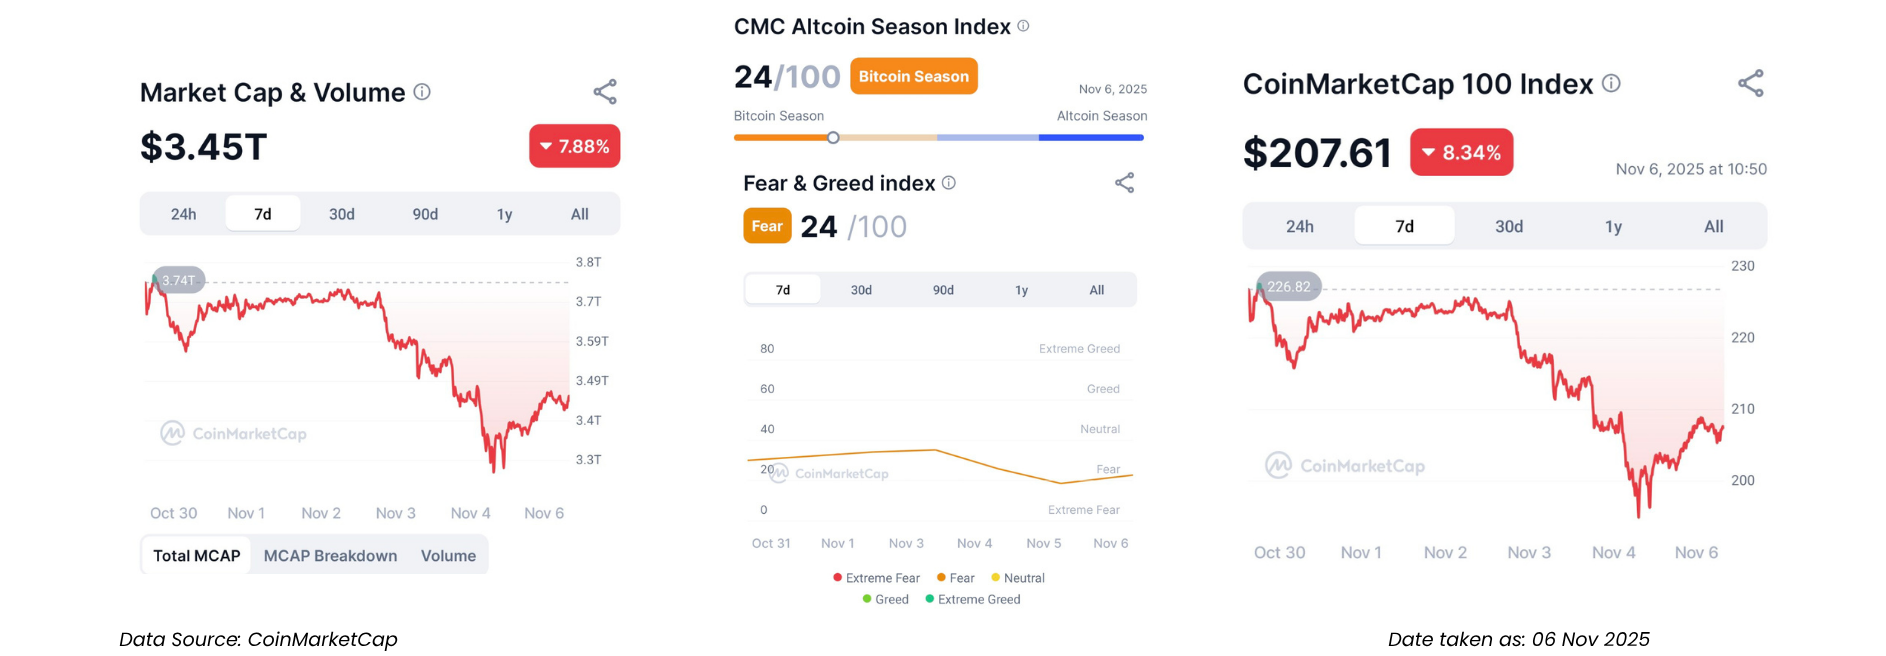
Task: Select 1y range on CoinMarketCap 100 chart
Action: pyautogui.click(x=1613, y=227)
